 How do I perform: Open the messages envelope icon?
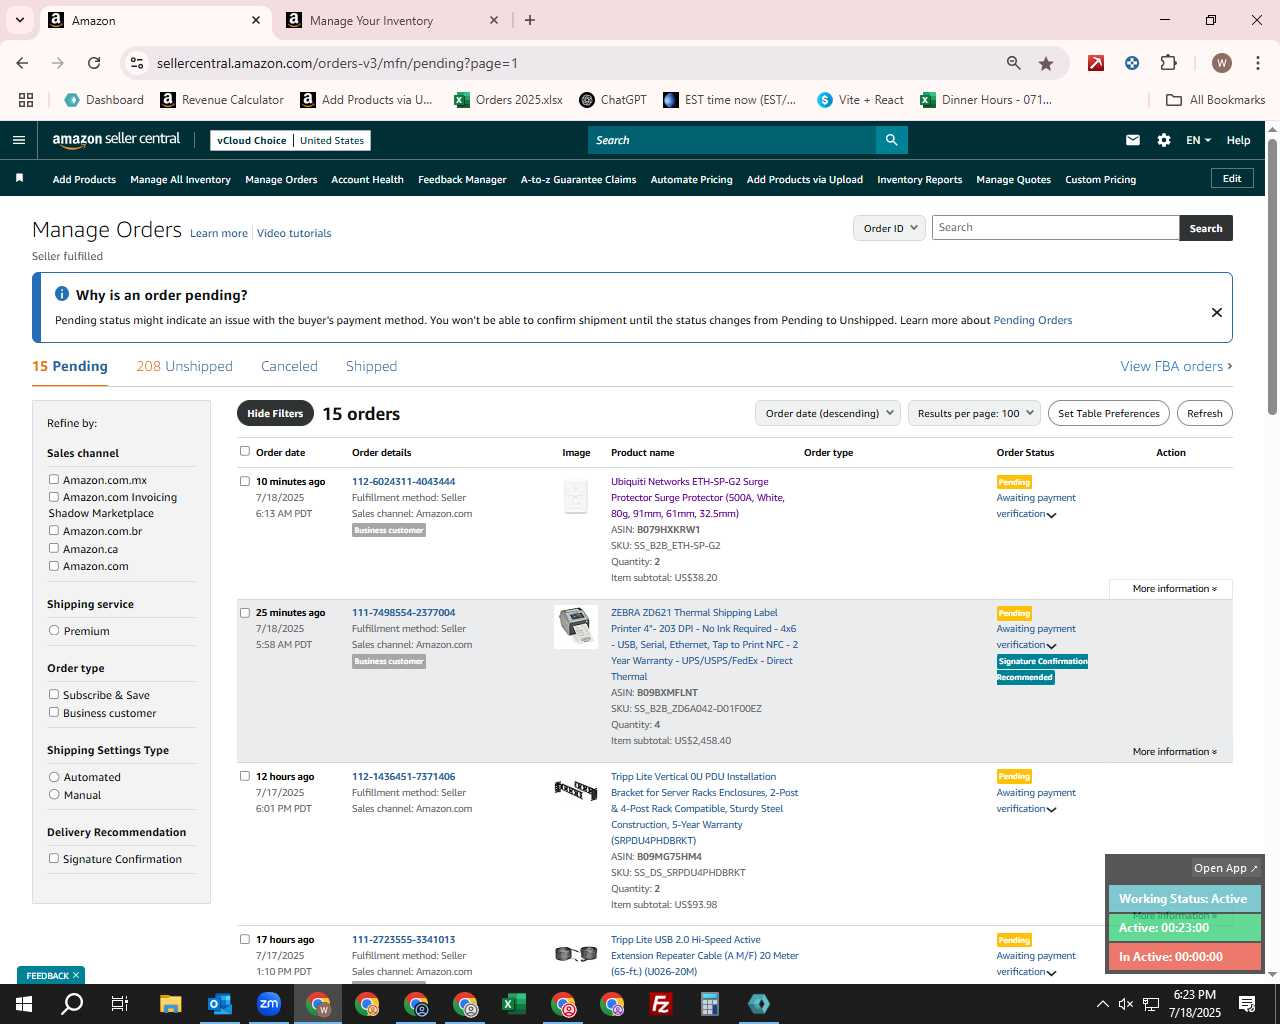point(1133,140)
